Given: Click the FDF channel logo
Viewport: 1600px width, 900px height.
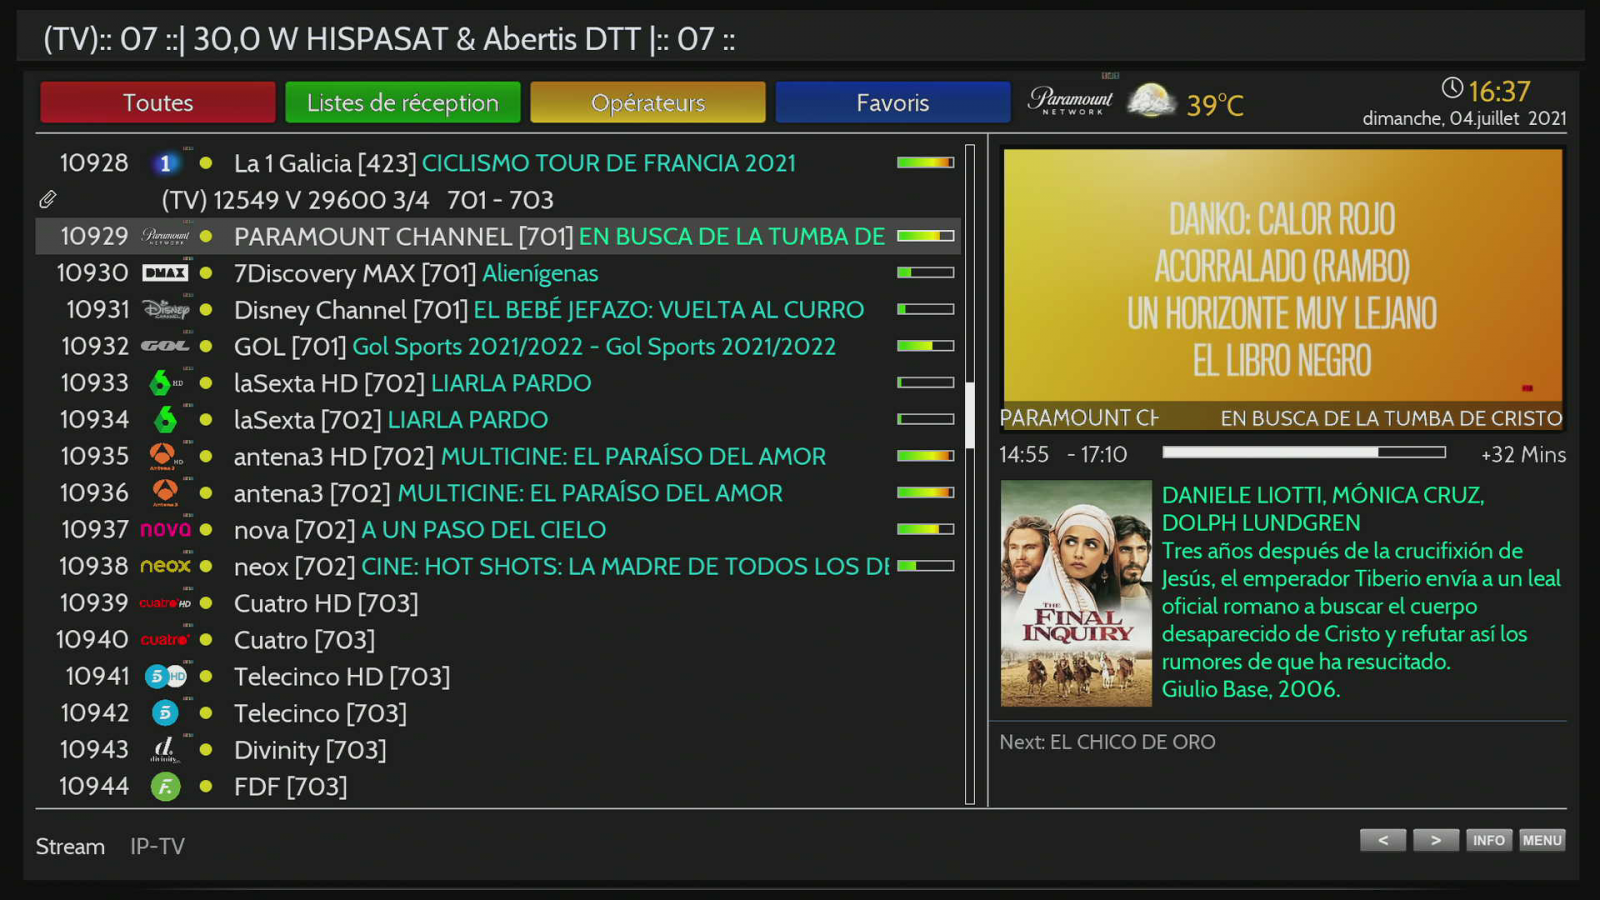Looking at the screenshot, I should (165, 787).
